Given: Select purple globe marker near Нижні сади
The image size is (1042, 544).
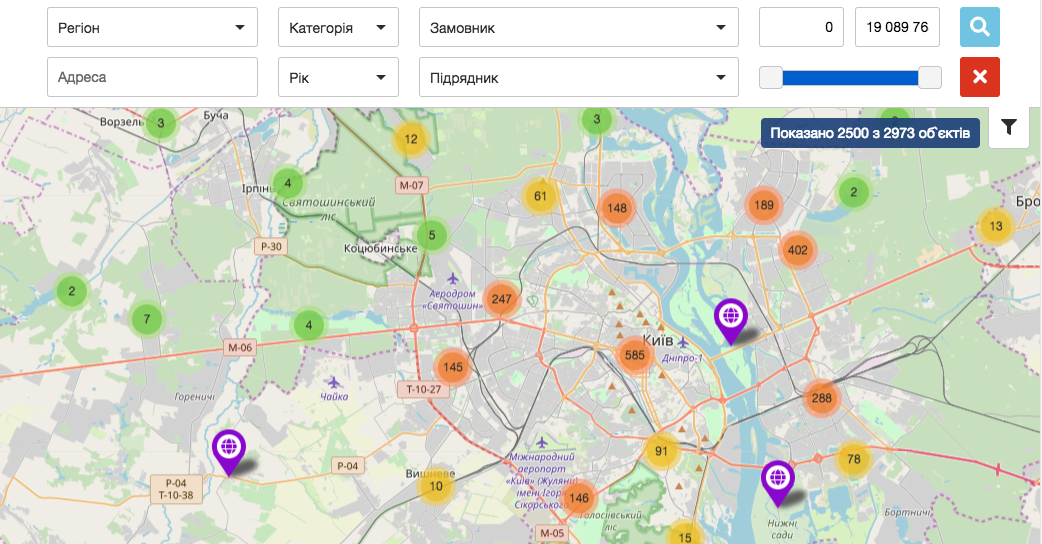Looking at the screenshot, I should pos(777,479).
